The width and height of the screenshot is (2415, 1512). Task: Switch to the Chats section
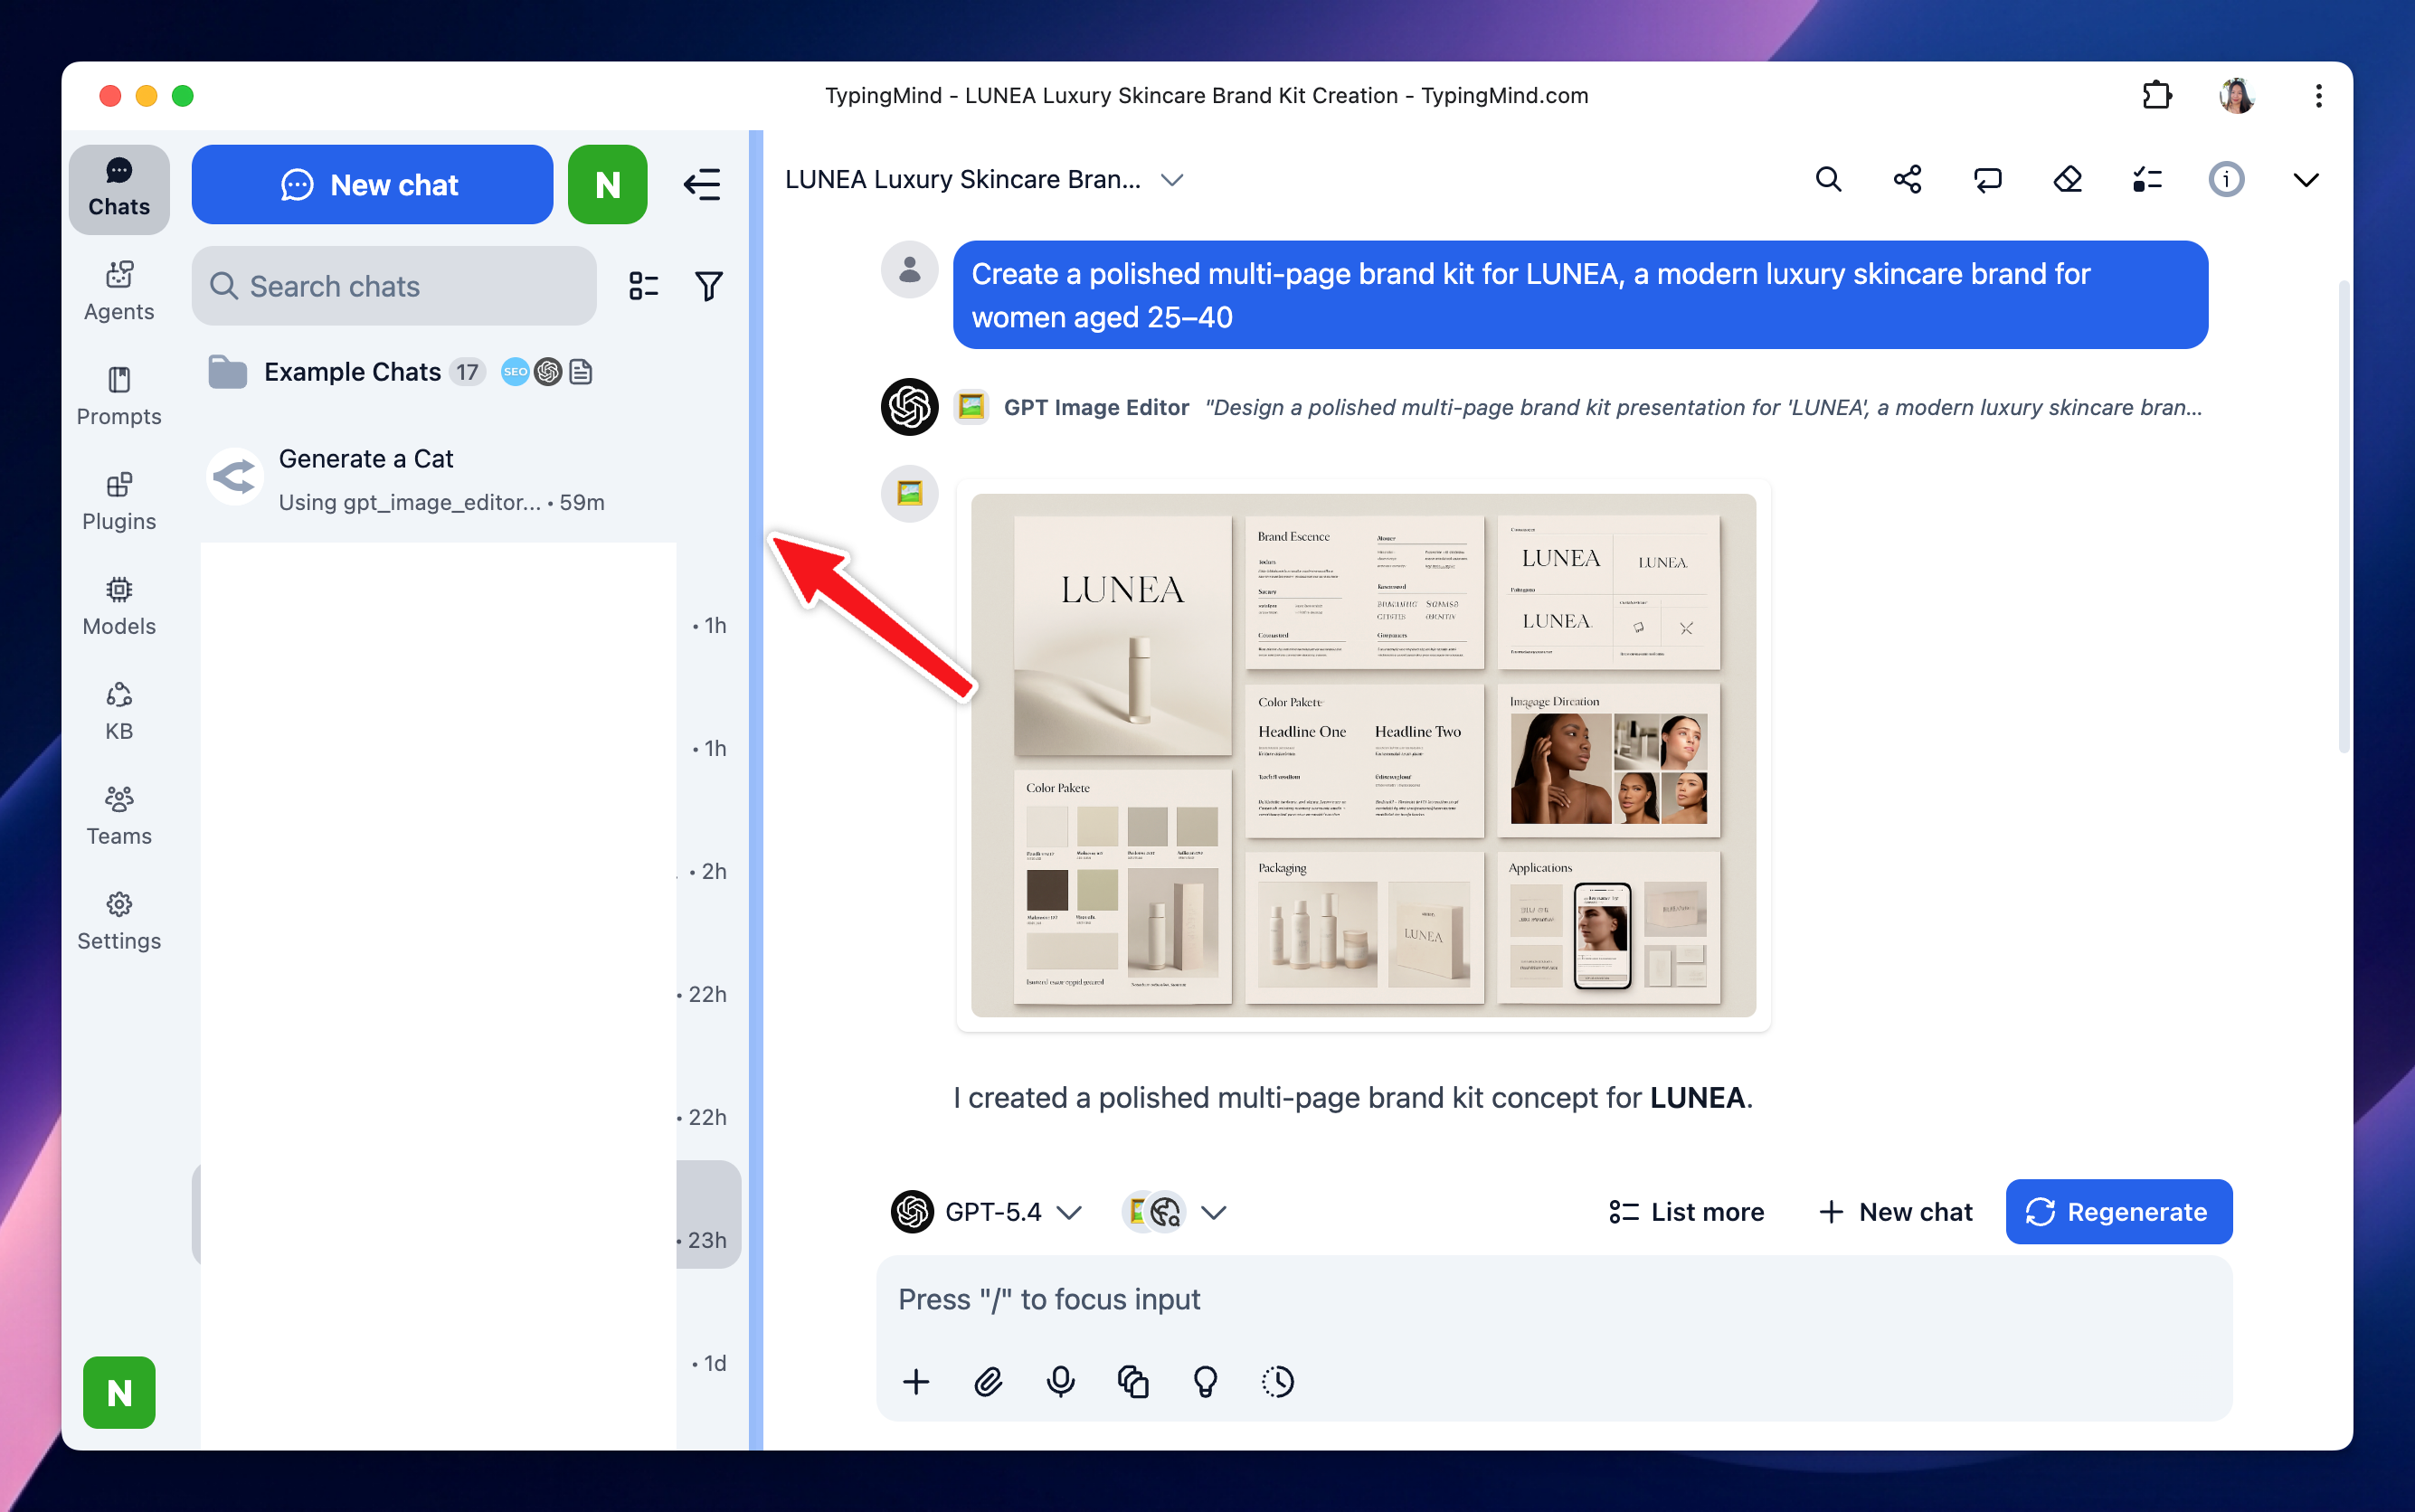point(119,189)
